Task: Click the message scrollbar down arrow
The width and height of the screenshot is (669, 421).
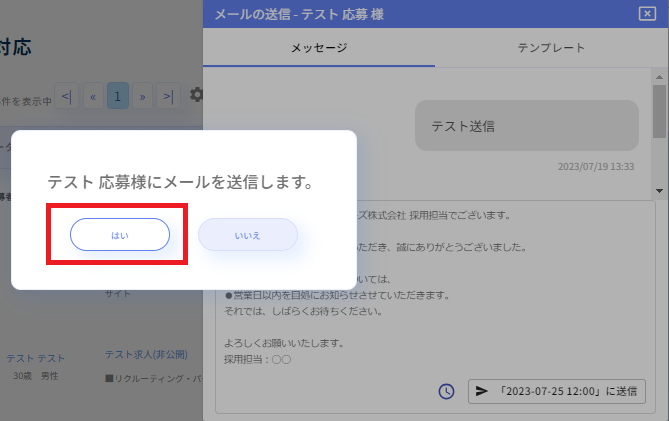Action: [659, 191]
